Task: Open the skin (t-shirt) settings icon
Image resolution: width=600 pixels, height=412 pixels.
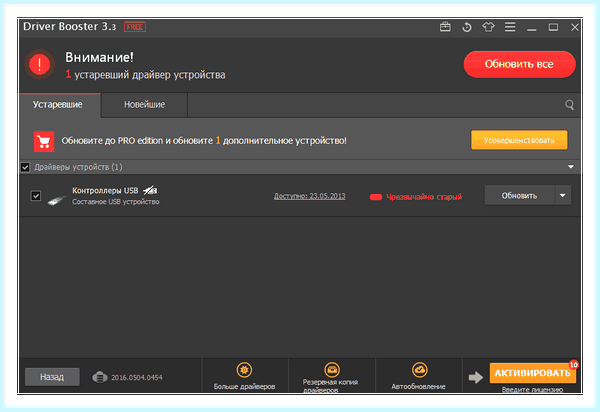Action: coord(488,27)
